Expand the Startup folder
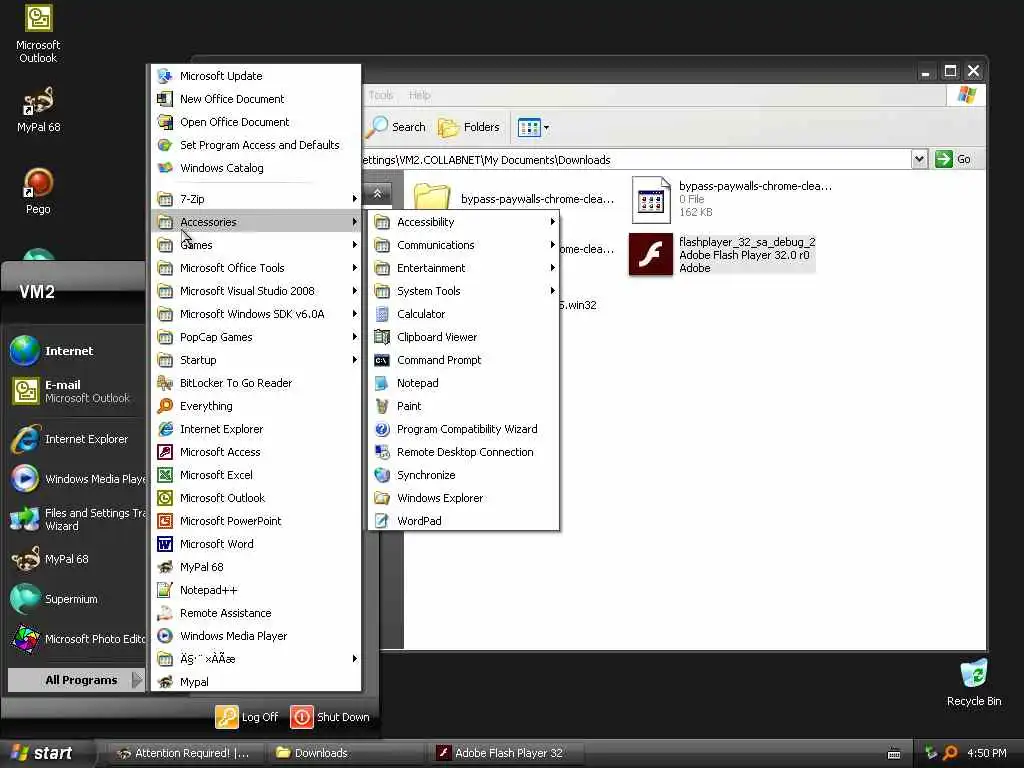 (256, 360)
